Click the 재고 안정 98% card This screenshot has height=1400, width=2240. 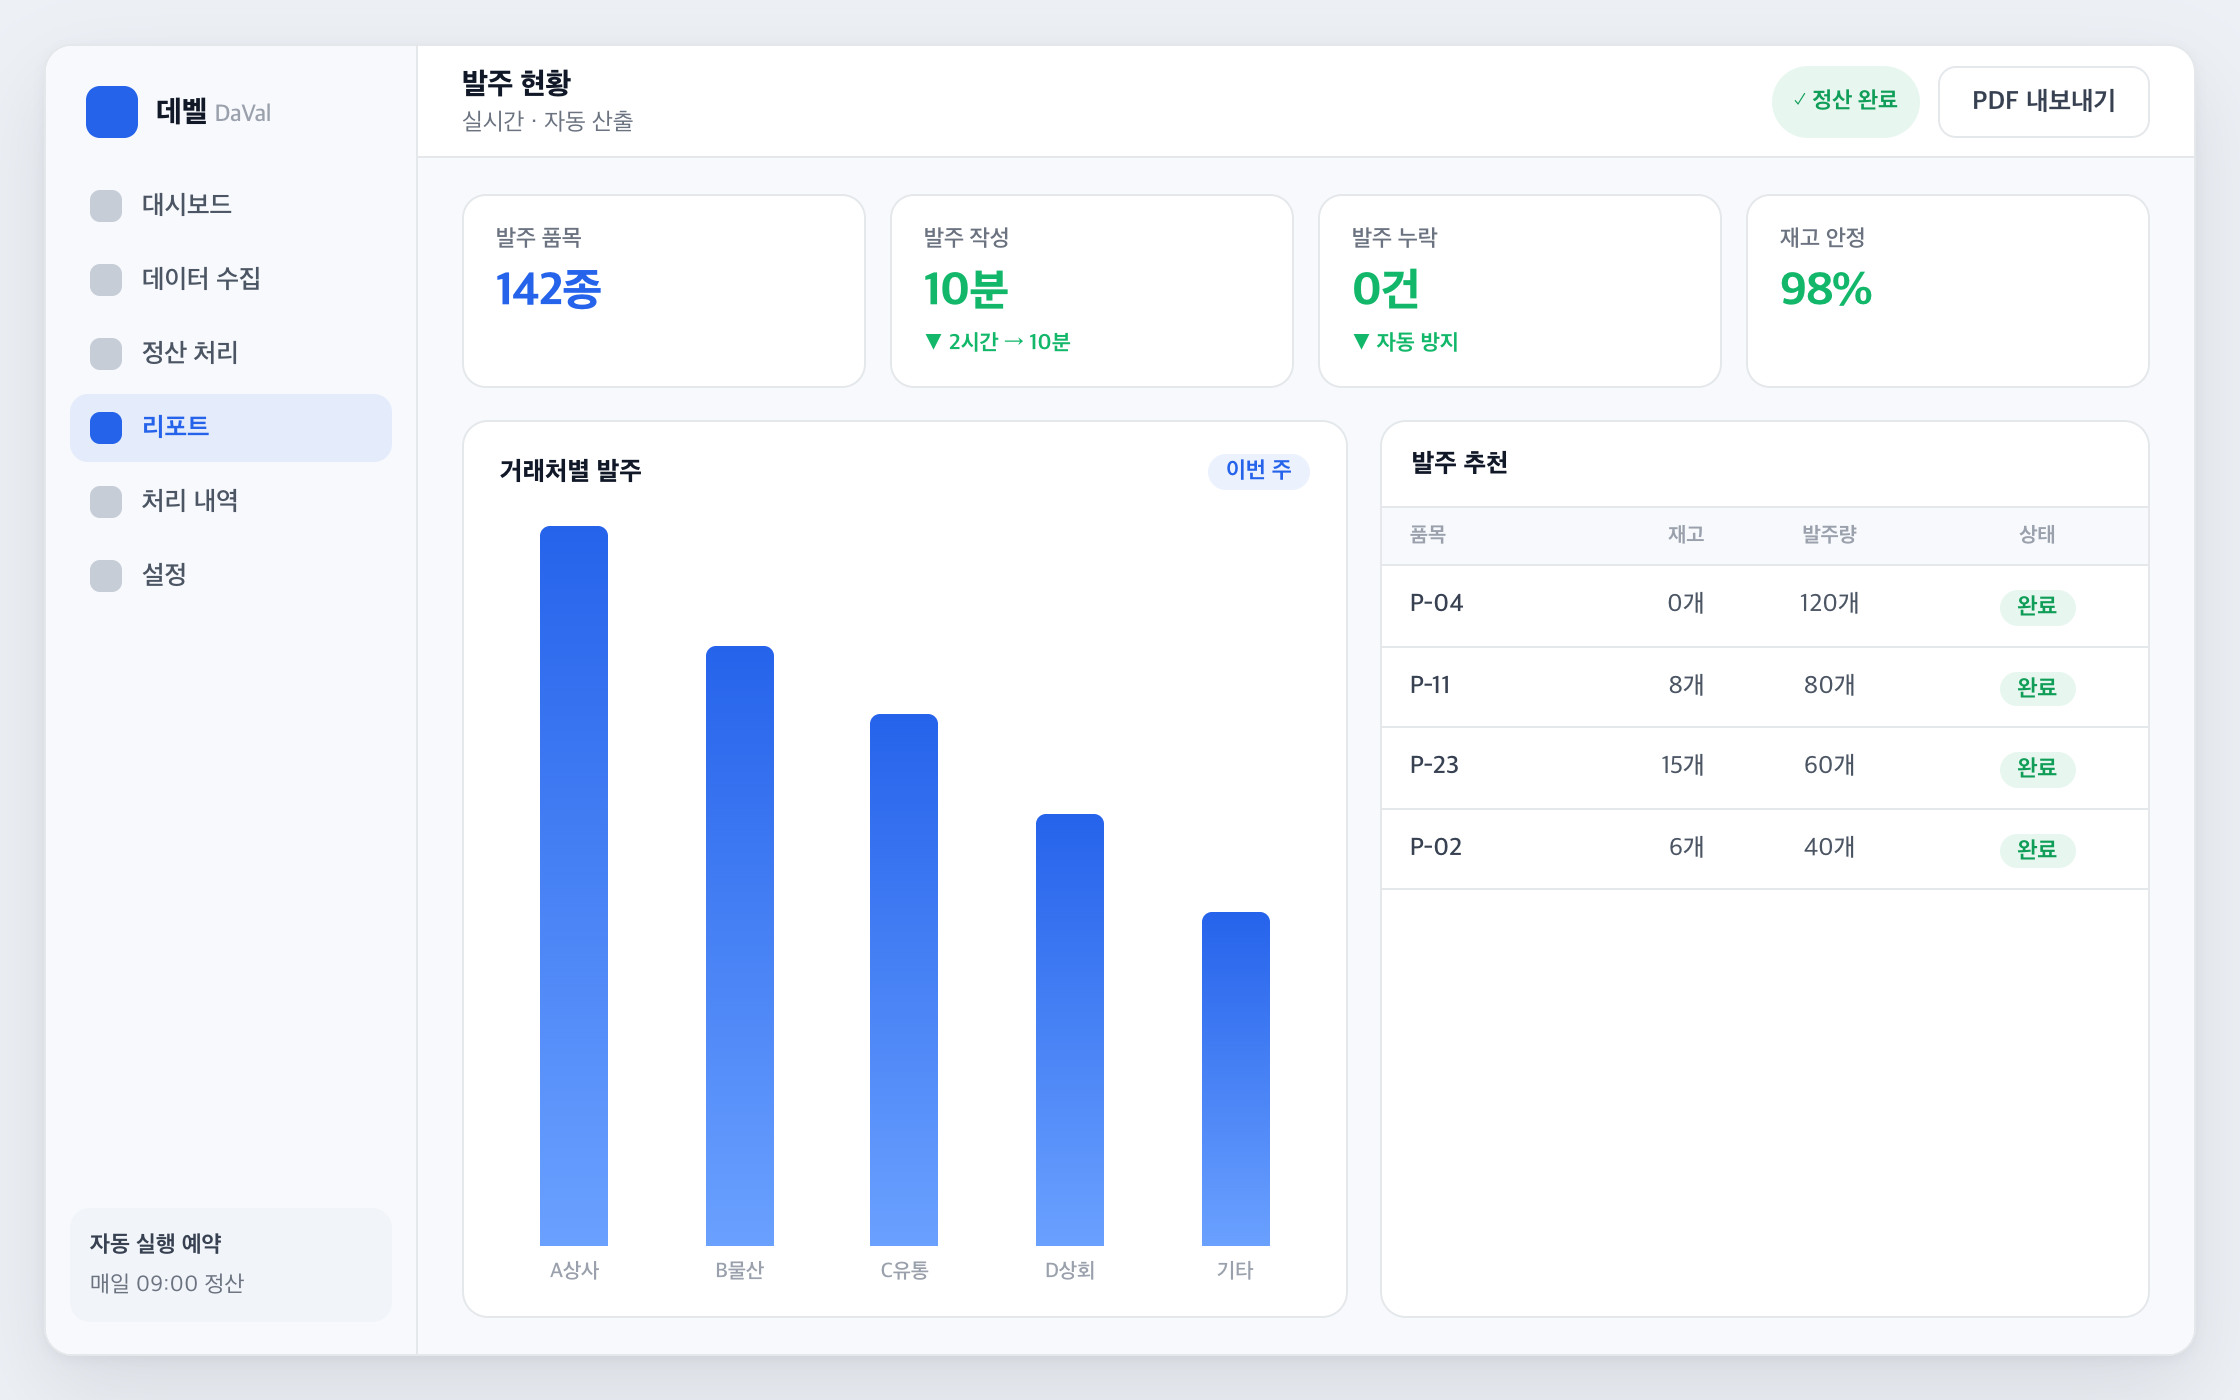pos(1948,291)
